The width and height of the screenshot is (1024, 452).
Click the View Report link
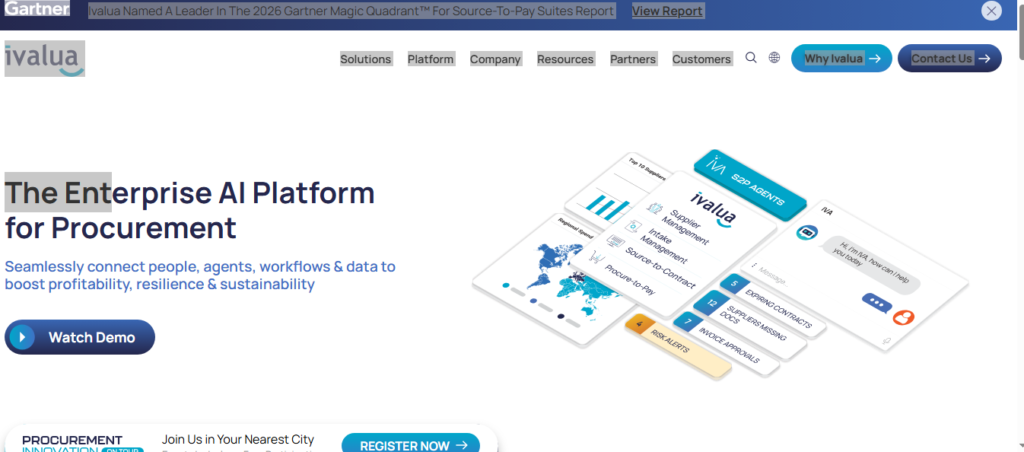click(x=667, y=11)
